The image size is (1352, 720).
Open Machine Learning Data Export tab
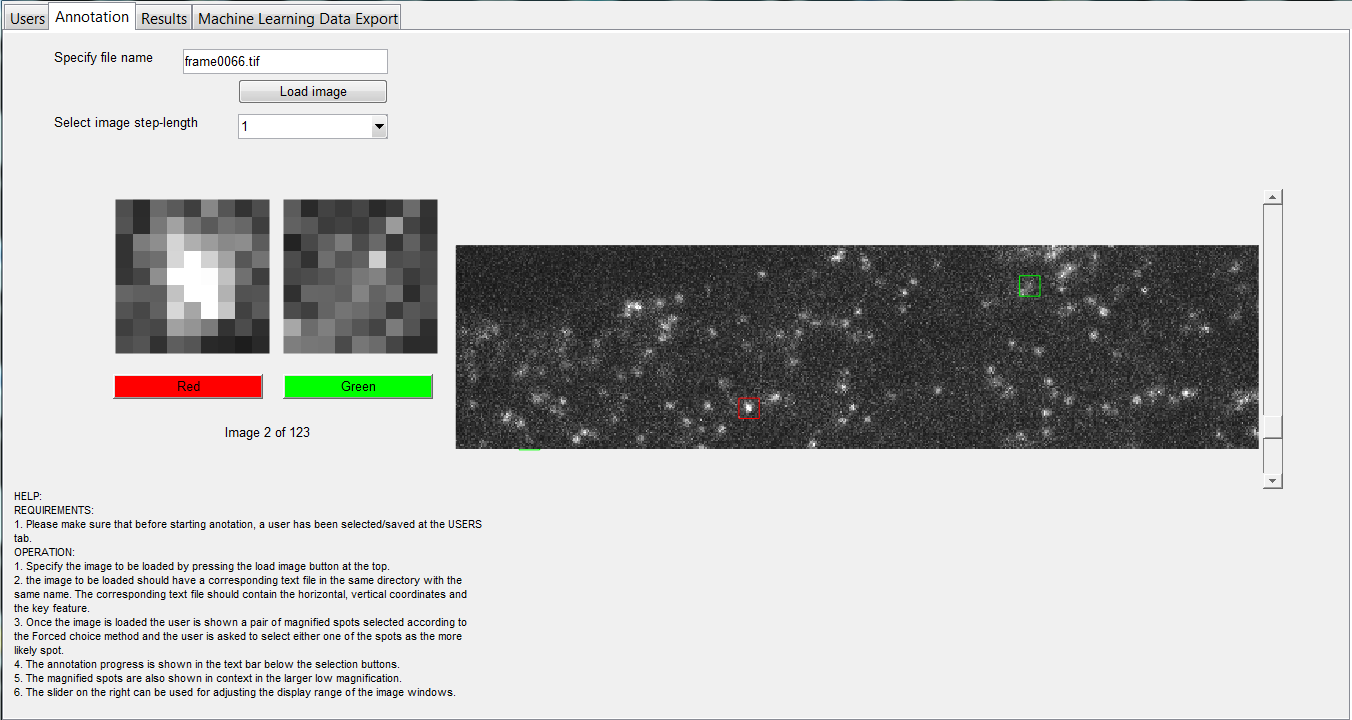tap(298, 18)
